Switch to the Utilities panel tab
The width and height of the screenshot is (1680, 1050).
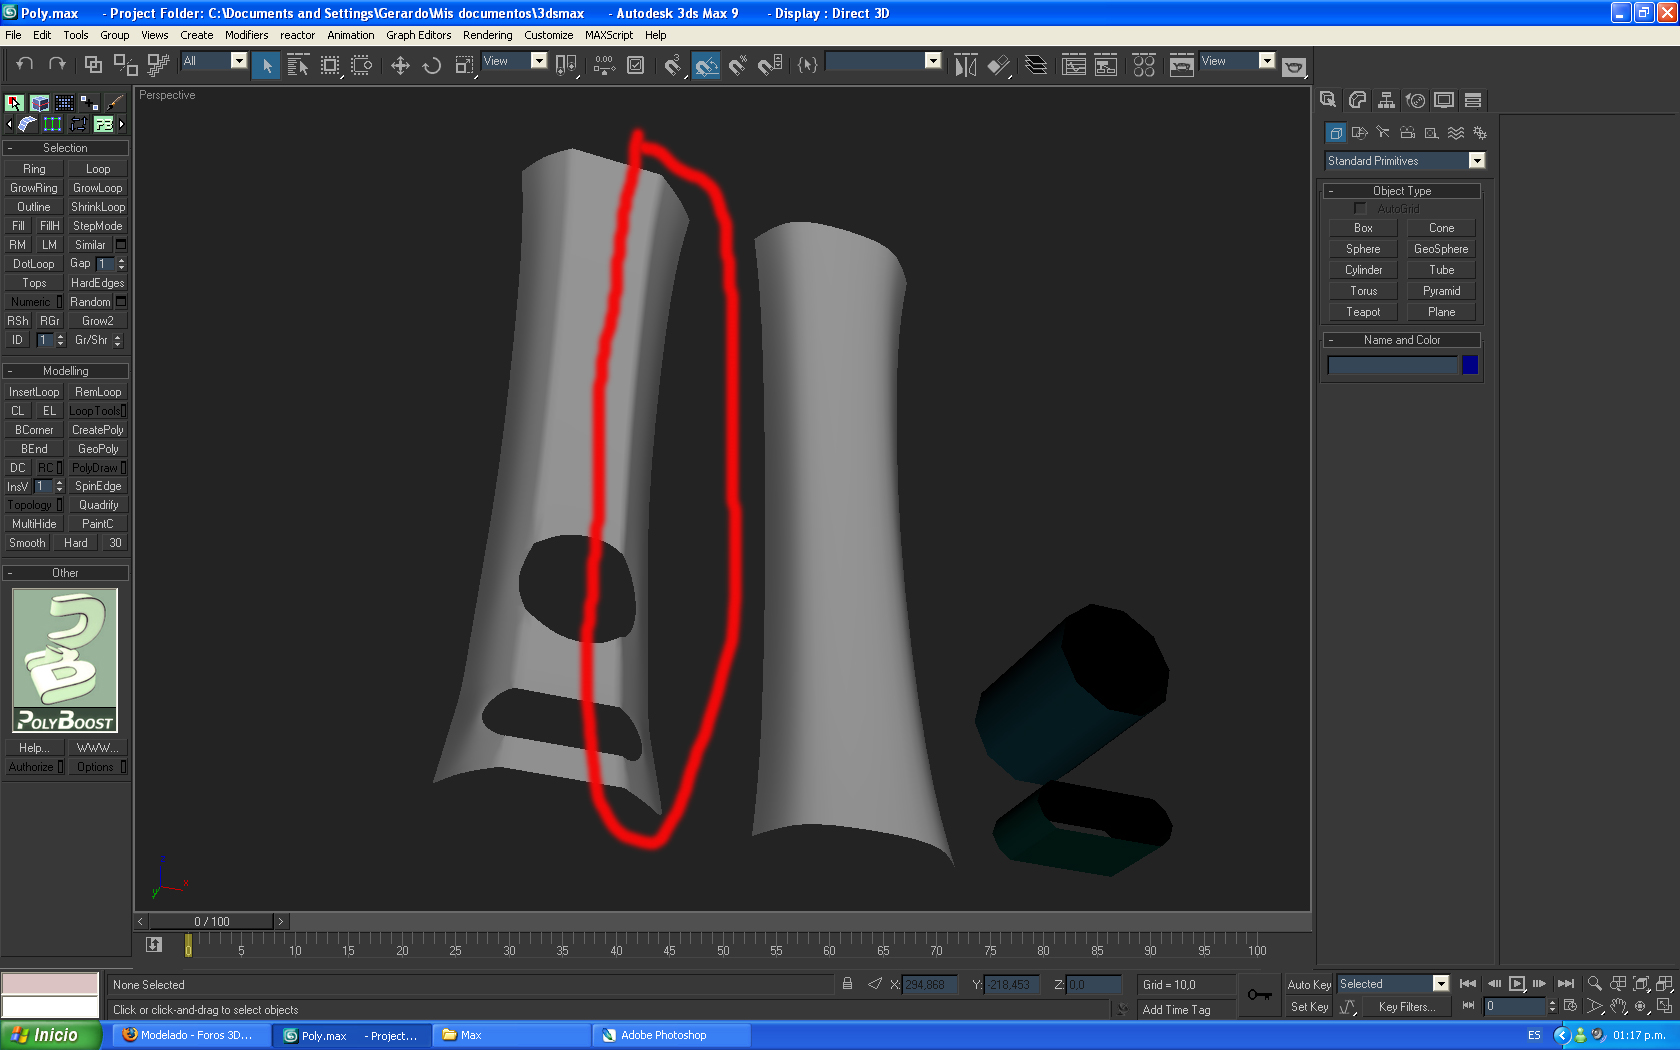[1473, 100]
